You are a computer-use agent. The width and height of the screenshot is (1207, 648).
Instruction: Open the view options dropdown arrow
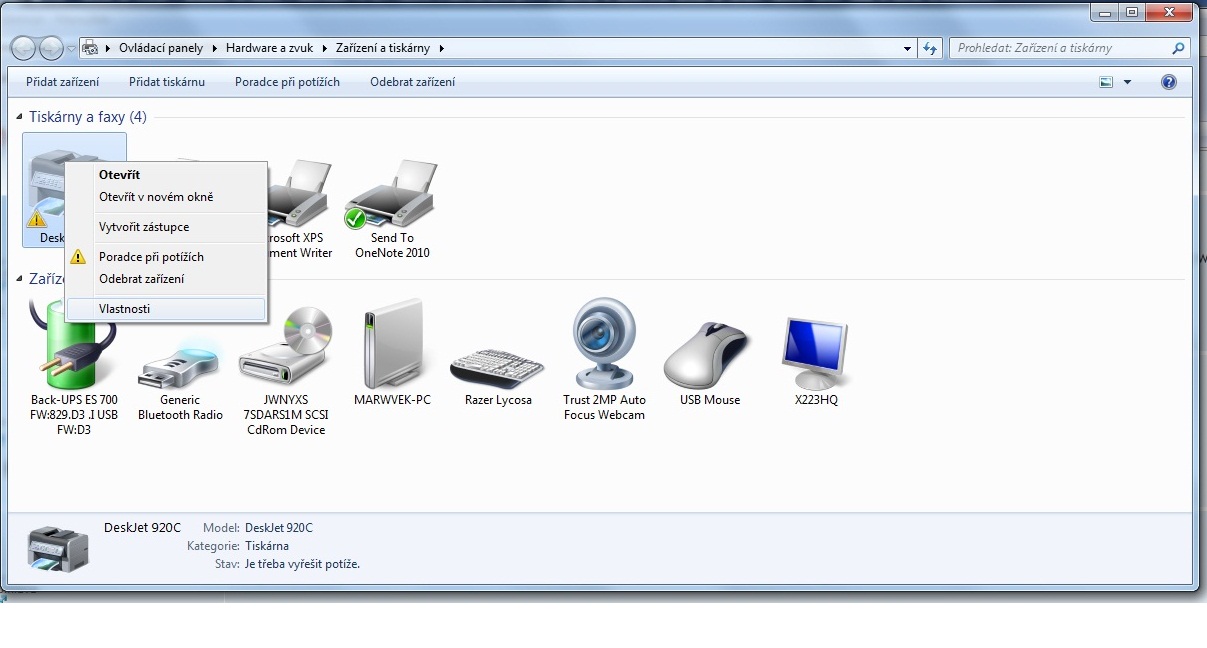[1128, 82]
